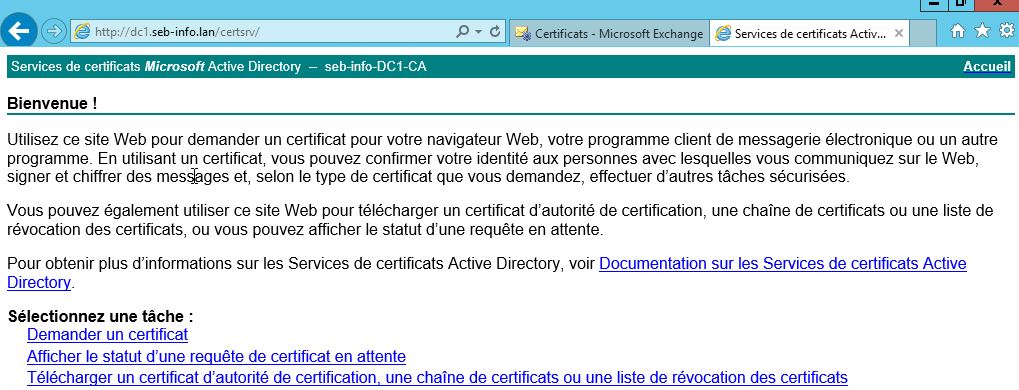Open browser Tools gear icon
Viewport: 1019px width, 390px height.
point(1006,31)
